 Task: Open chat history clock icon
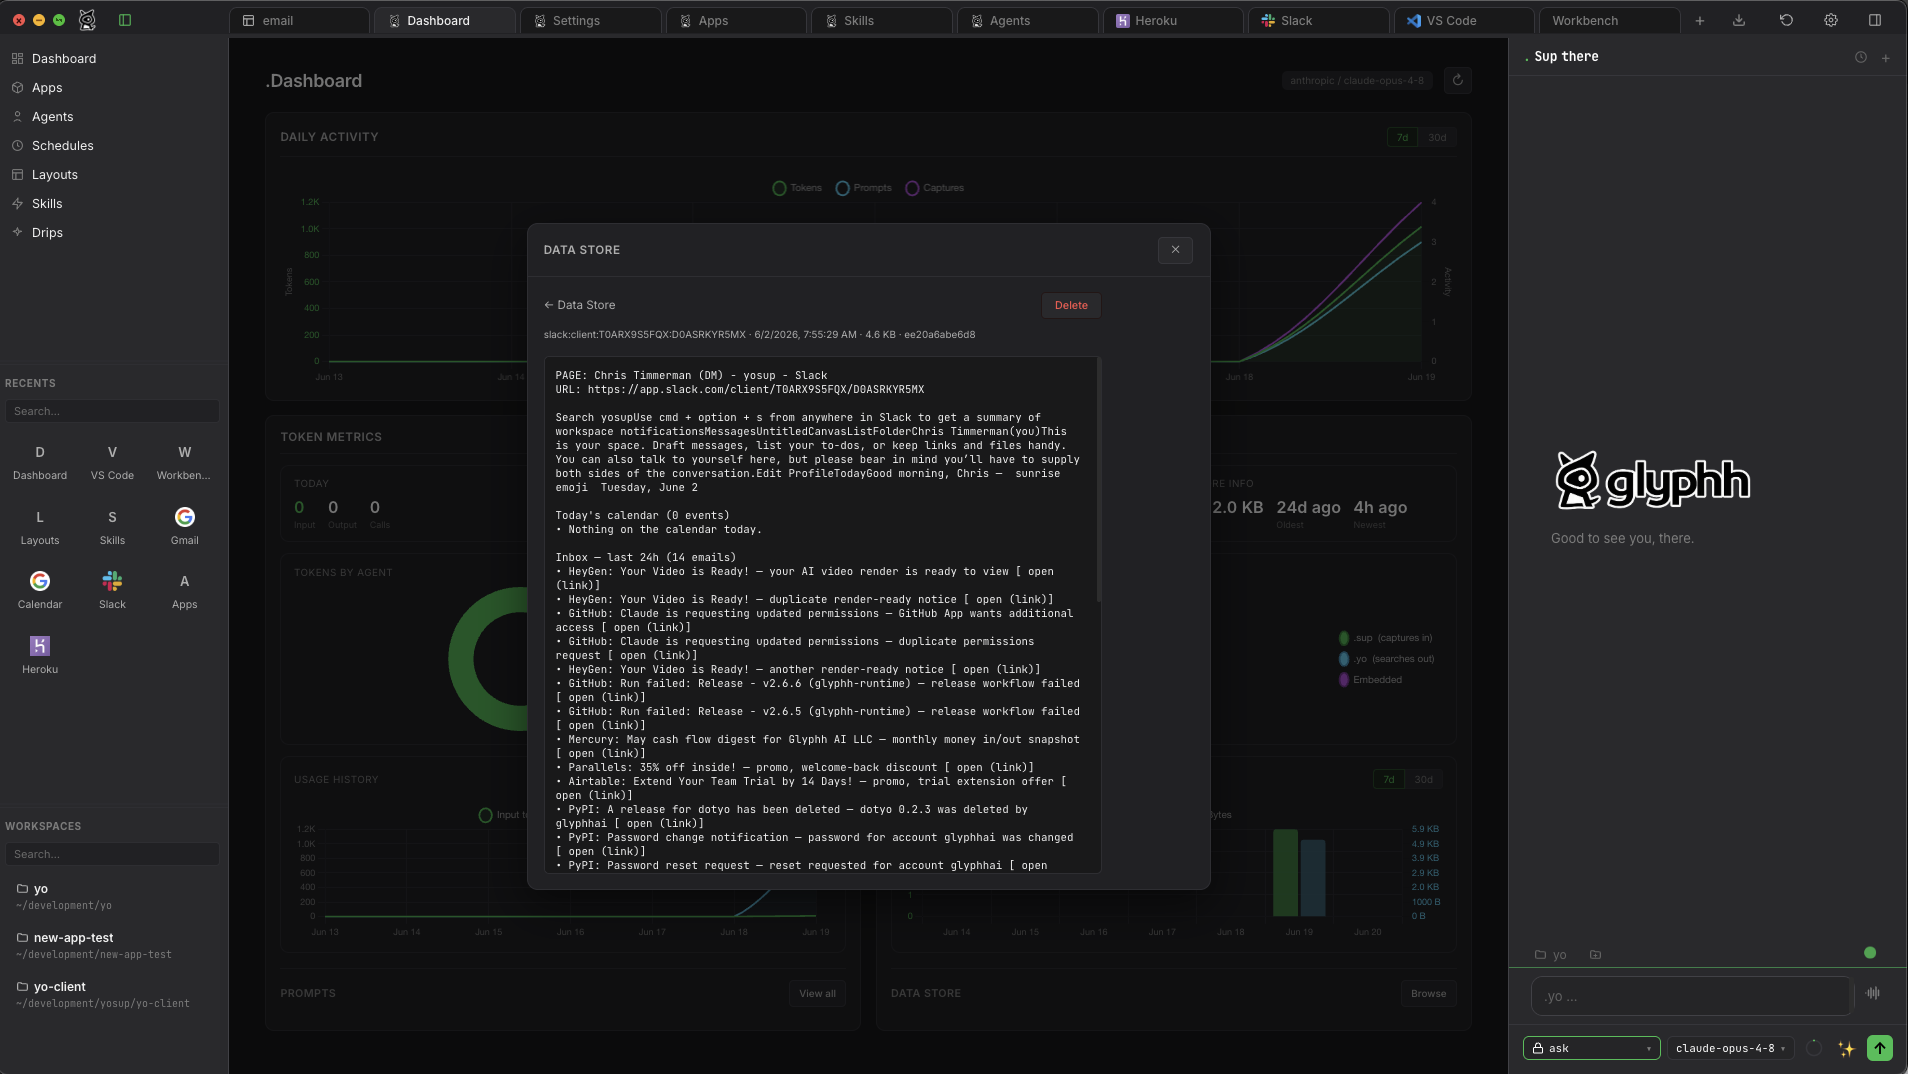point(1860,58)
